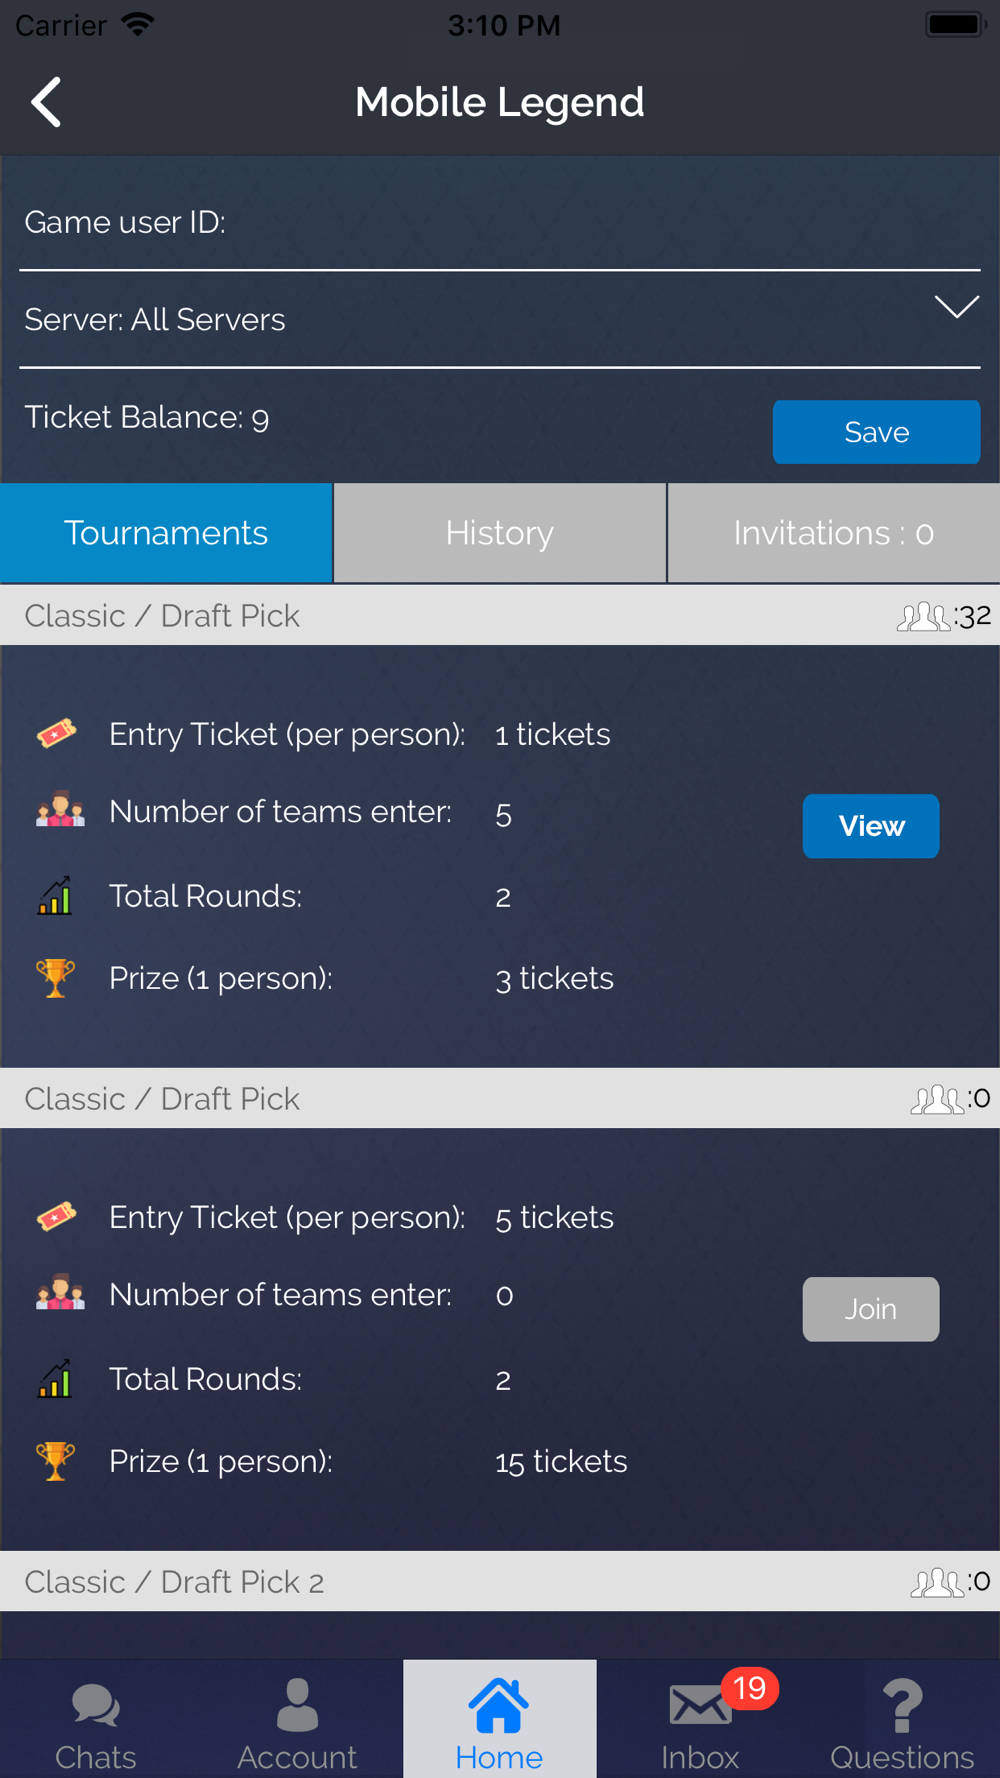Open the Questions help icon
The height and width of the screenshot is (1778, 1000).
902,1705
